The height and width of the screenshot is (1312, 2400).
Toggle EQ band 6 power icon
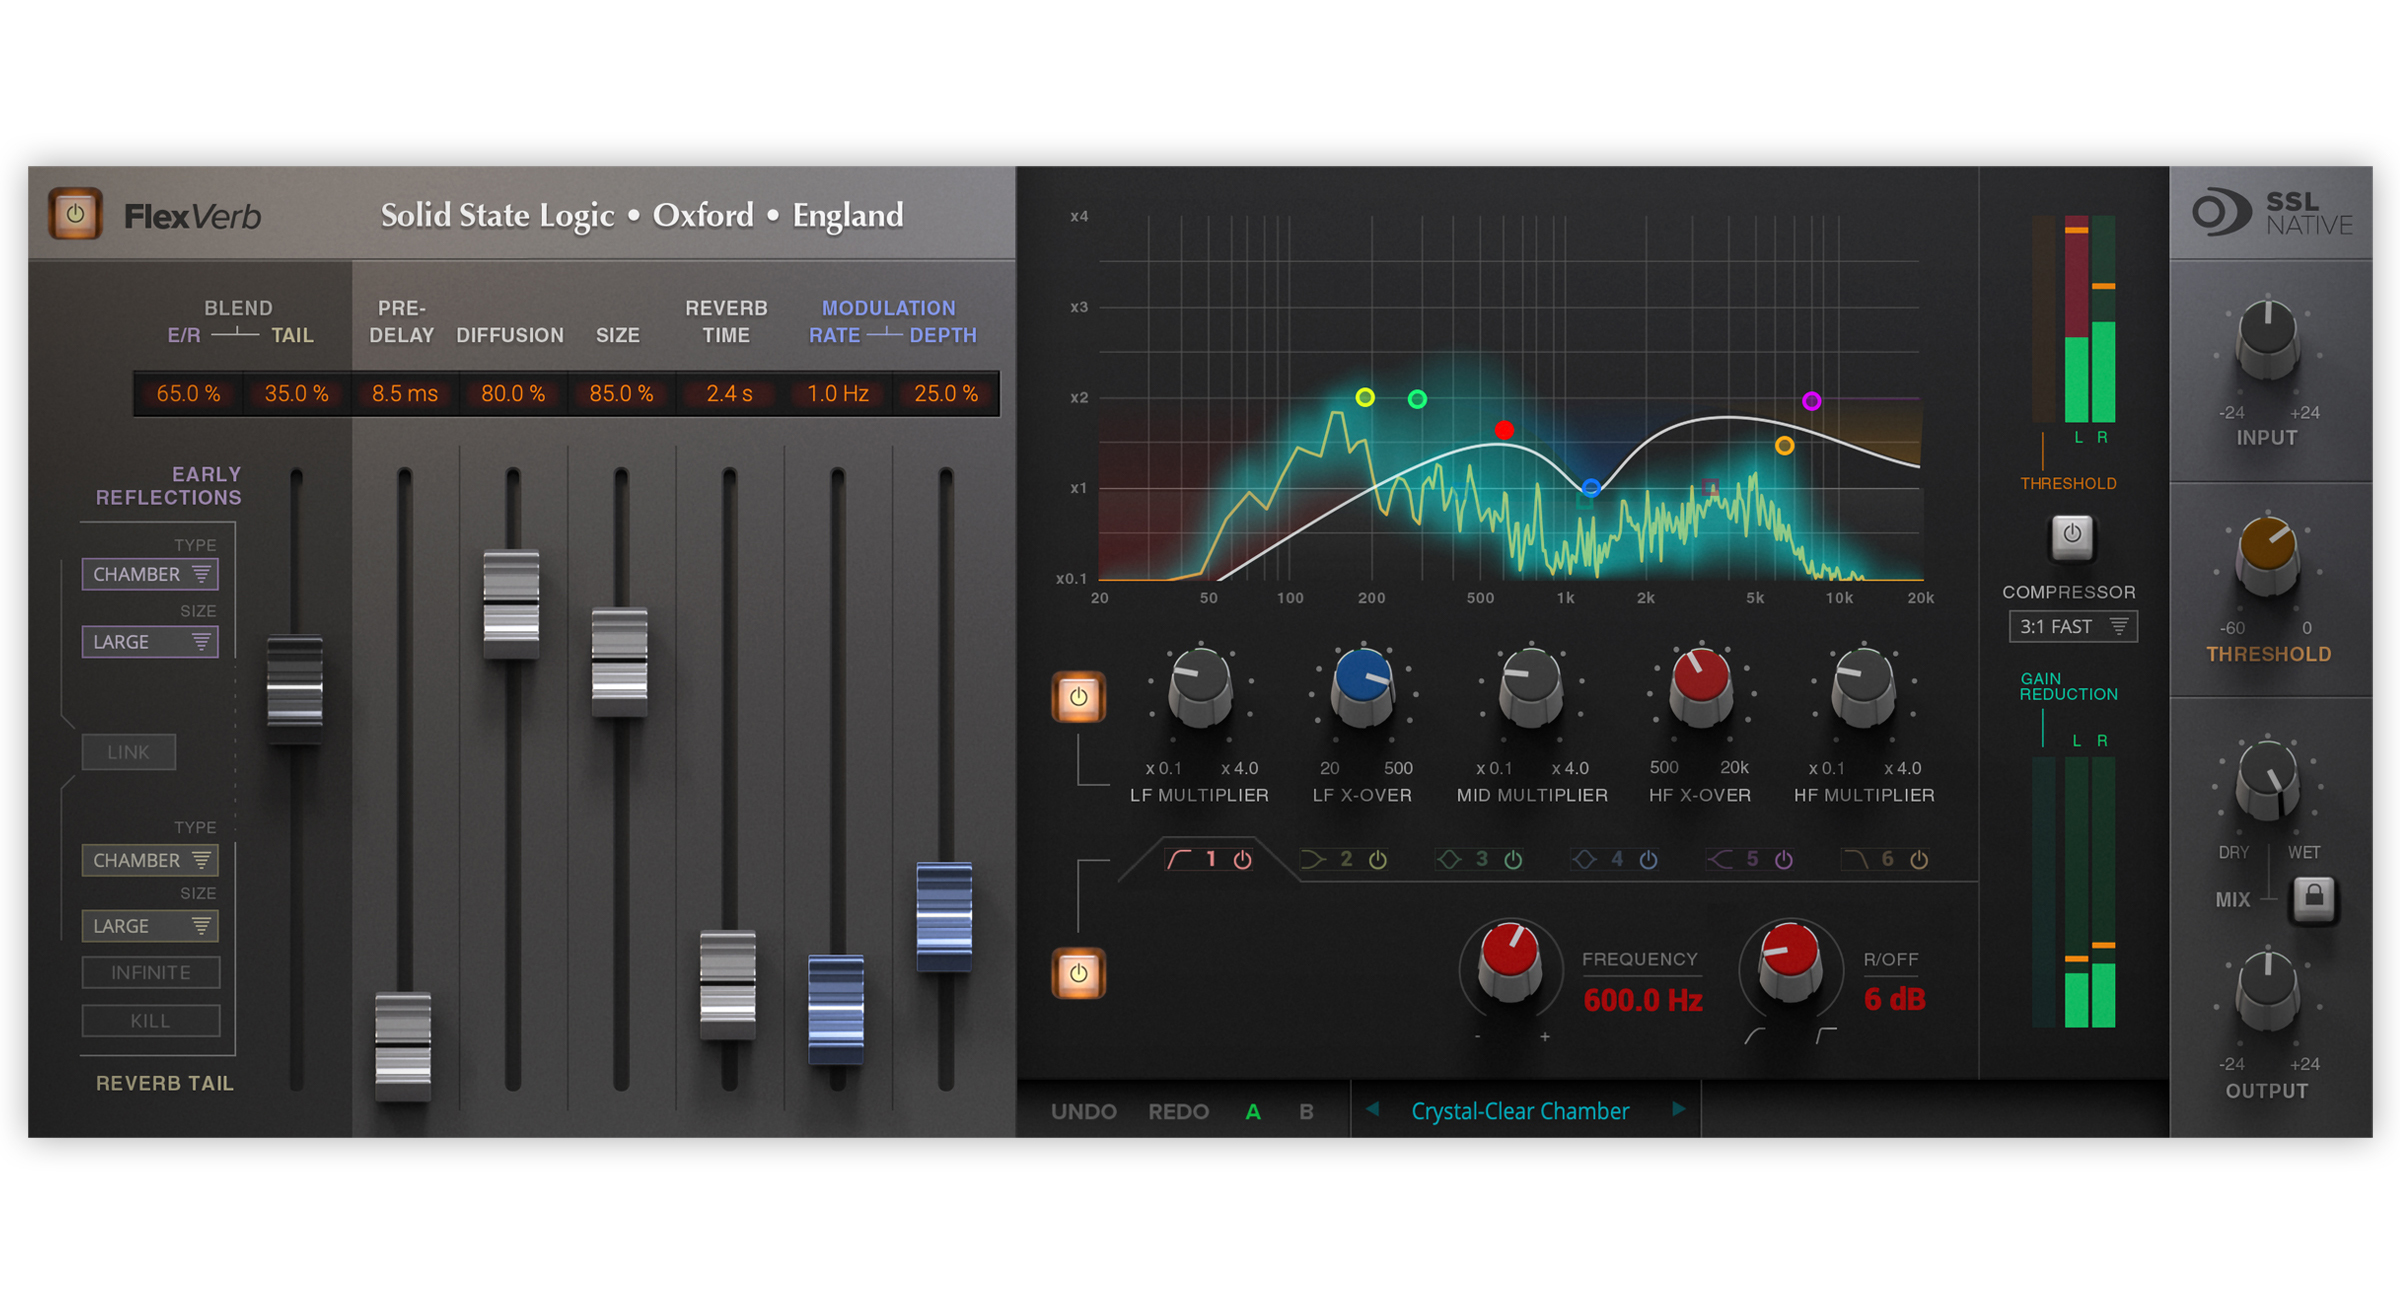point(1918,860)
